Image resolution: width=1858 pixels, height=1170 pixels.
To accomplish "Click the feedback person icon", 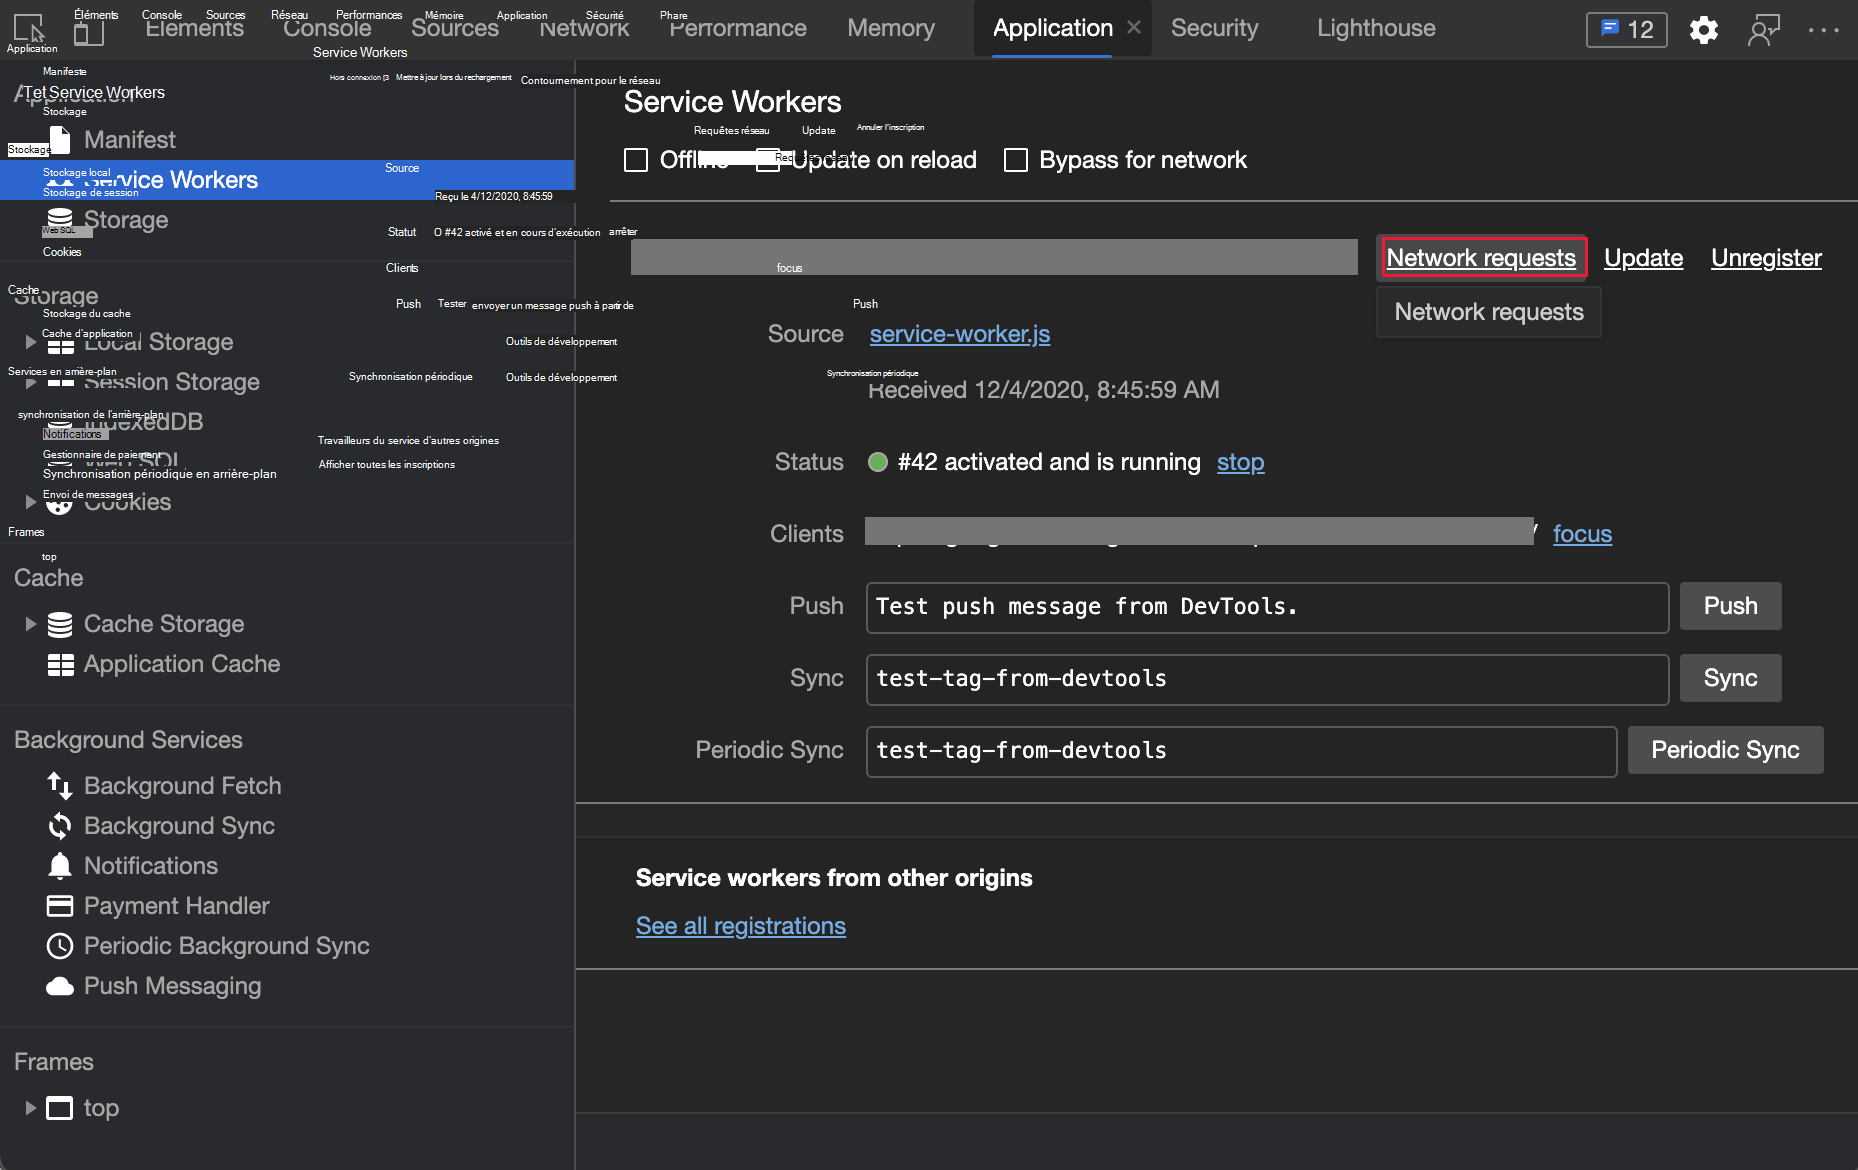I will click(x=1763, y=30).
